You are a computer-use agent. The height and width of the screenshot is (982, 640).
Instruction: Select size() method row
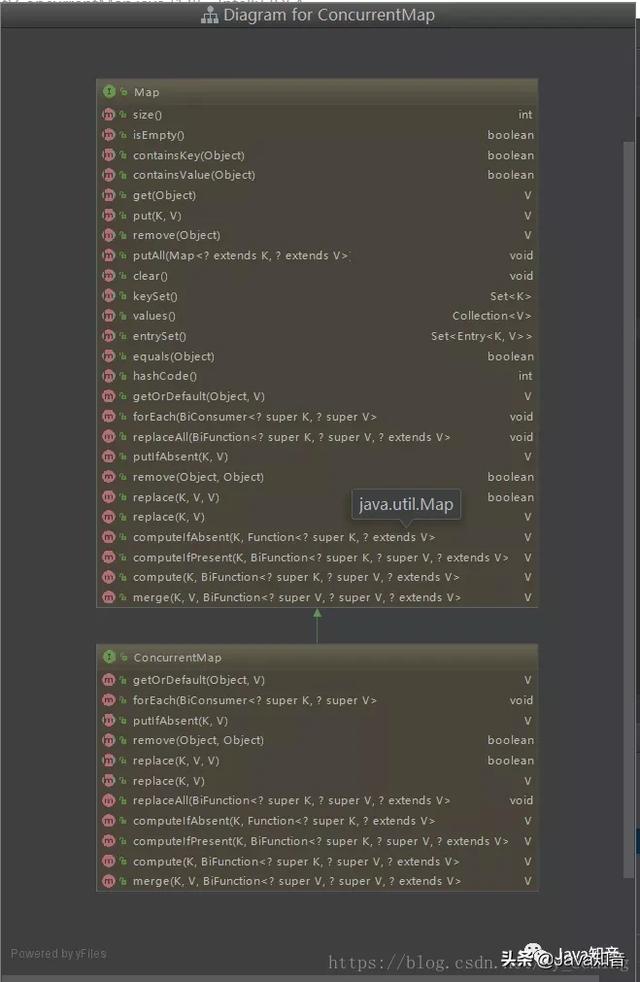pyautogui.click(x=317, y=115)
